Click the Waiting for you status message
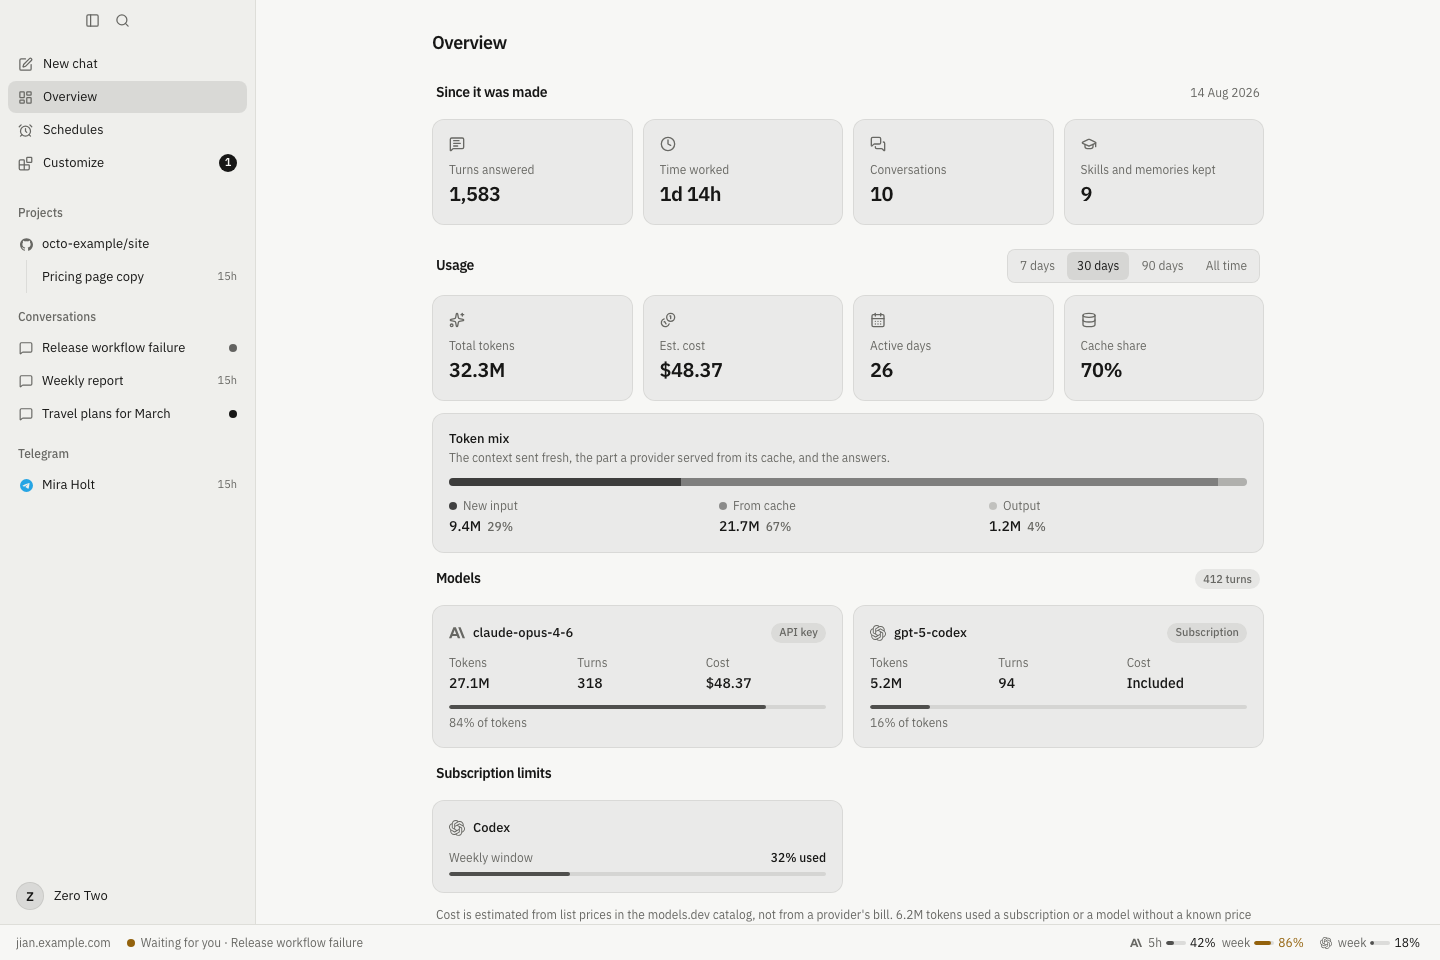 245,943
